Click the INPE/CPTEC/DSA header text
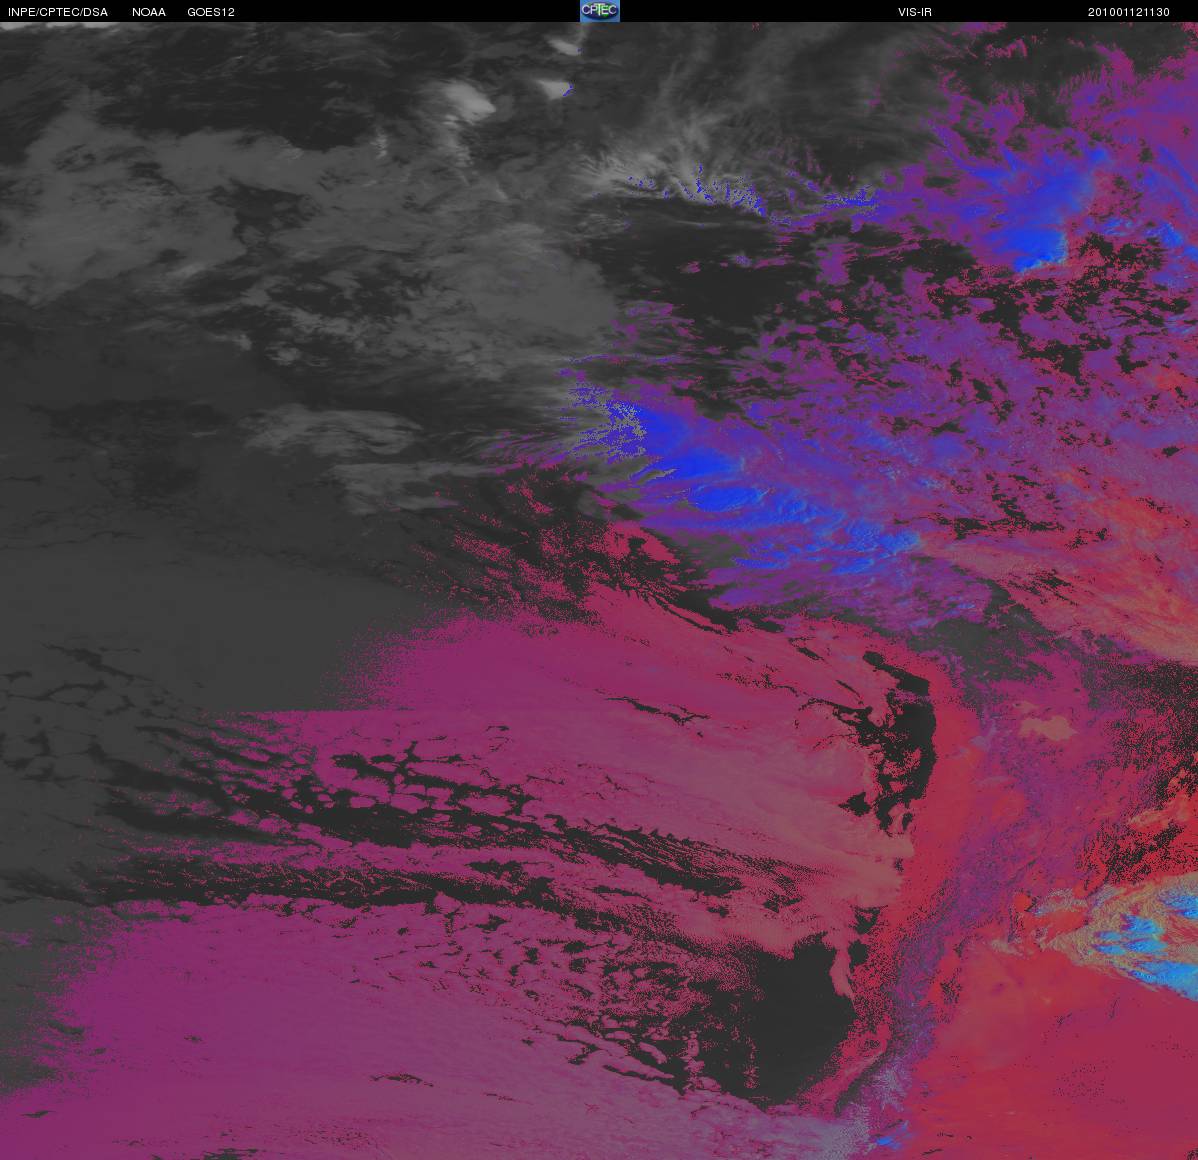The height and width of the screenshot is (1160, 1198). (58, 12)
